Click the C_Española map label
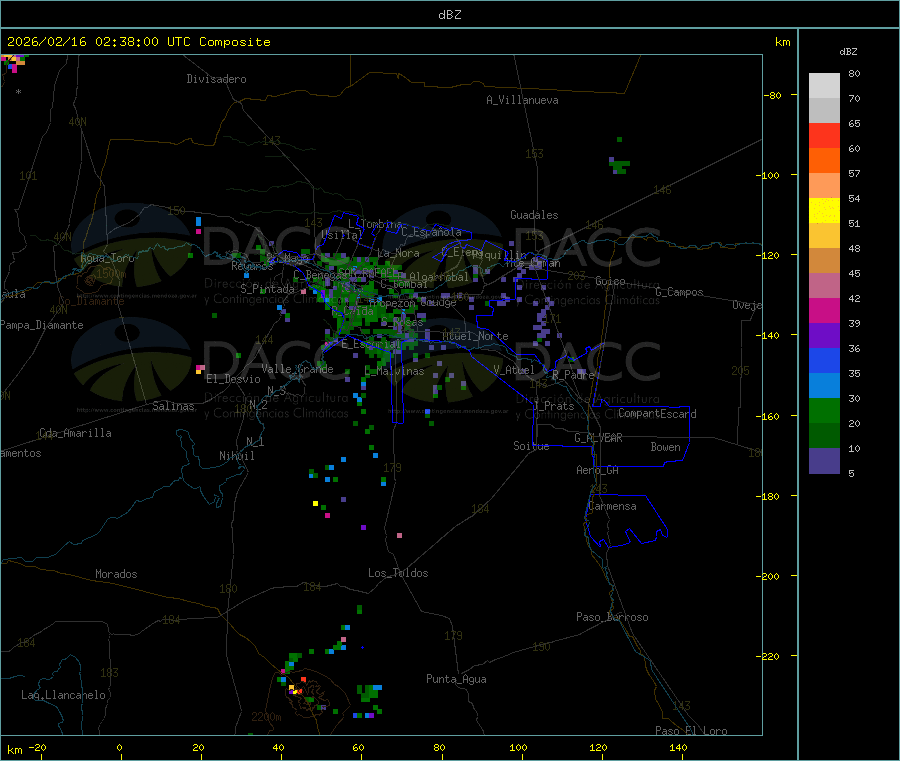900x761 pixels. [x=431, y=232]
